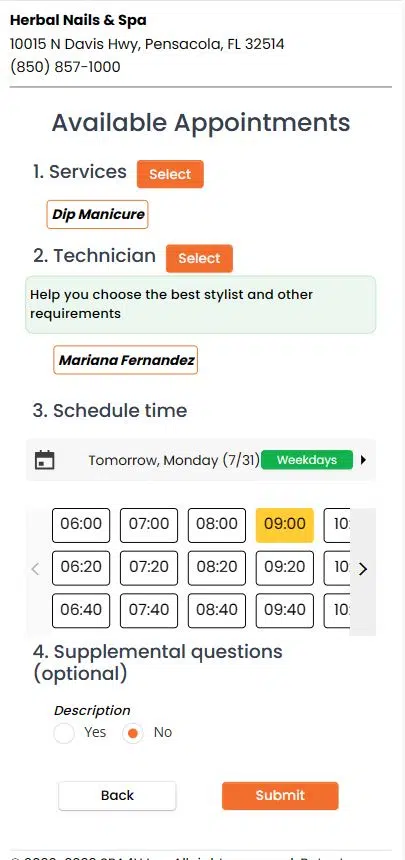Select No for Description

pyautogui.click(x=133, y=733)
